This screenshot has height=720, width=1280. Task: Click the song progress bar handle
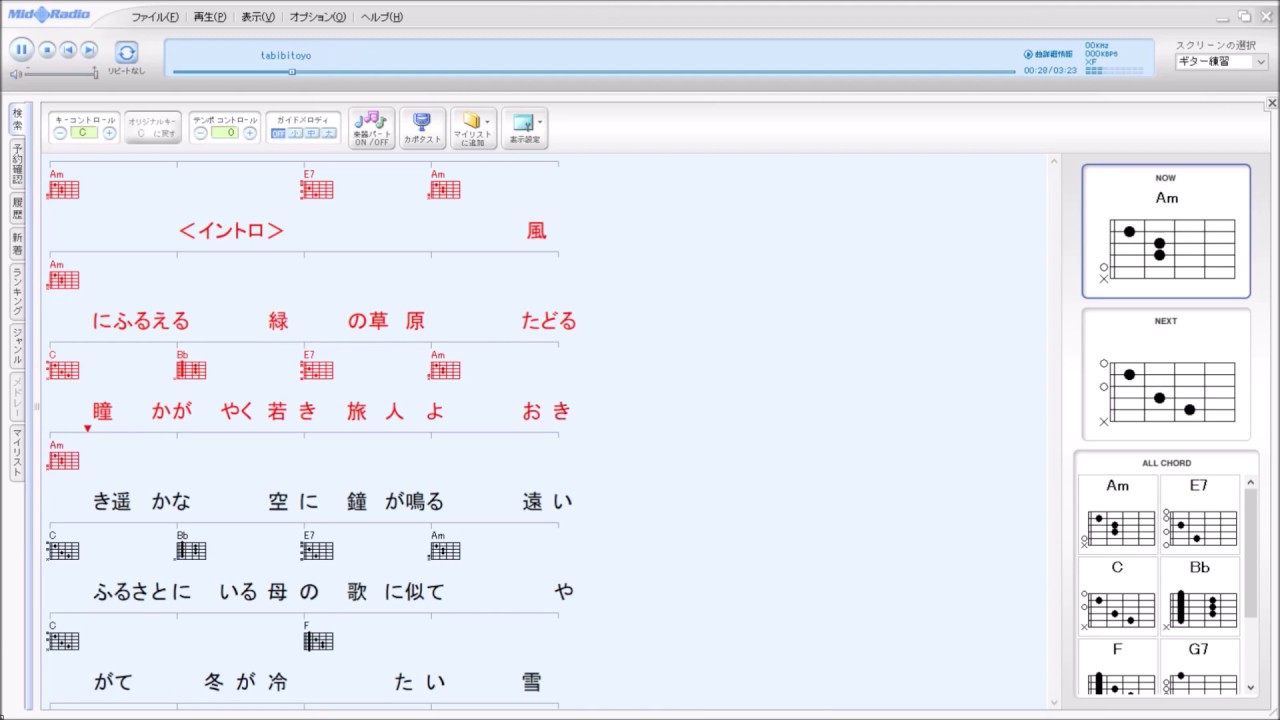[x=292, y=72]
